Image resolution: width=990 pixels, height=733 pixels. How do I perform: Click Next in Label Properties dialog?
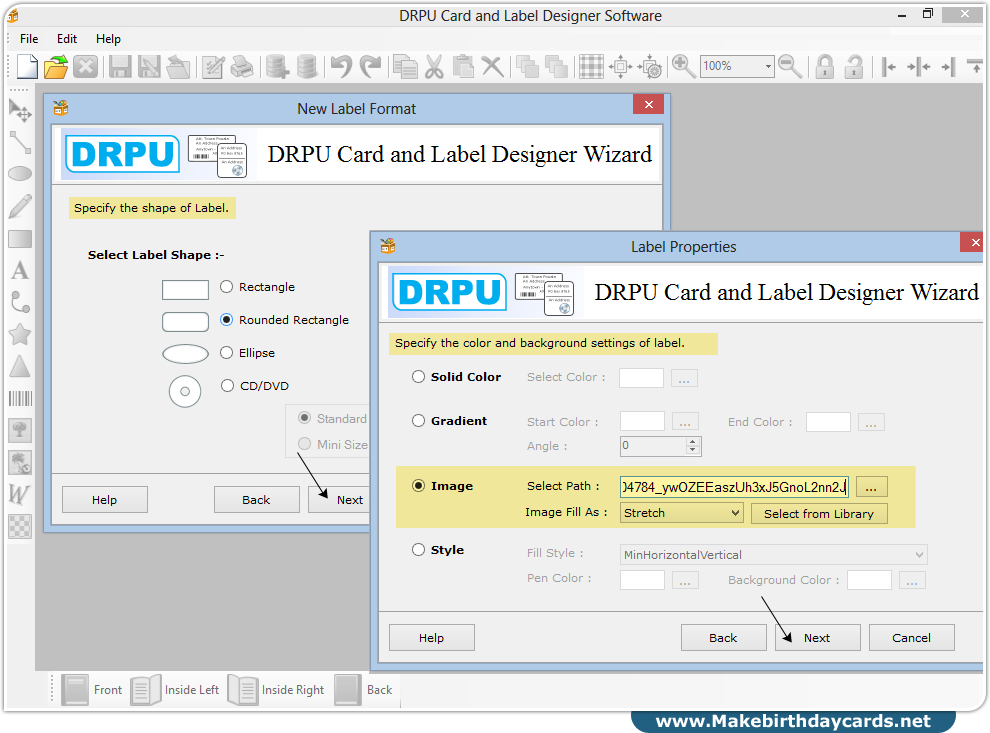pos(817,638)
